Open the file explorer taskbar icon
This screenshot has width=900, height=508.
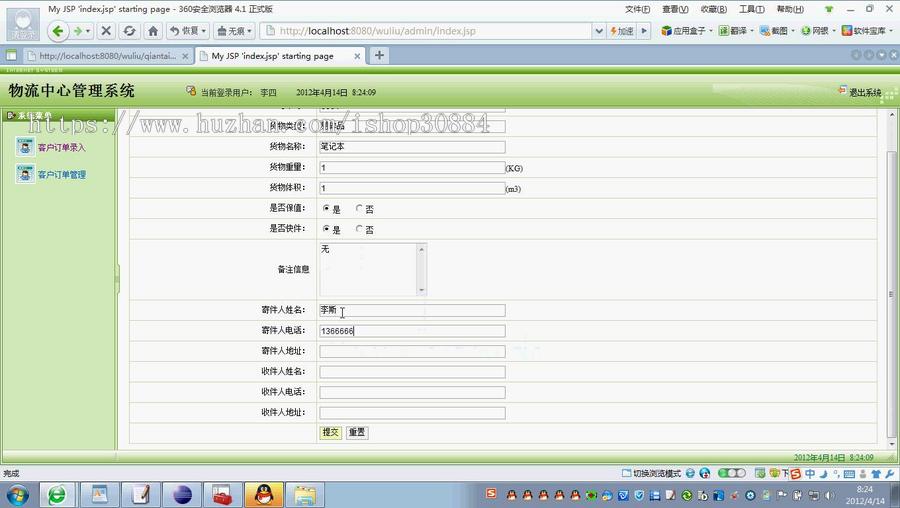tap(305, 495)
